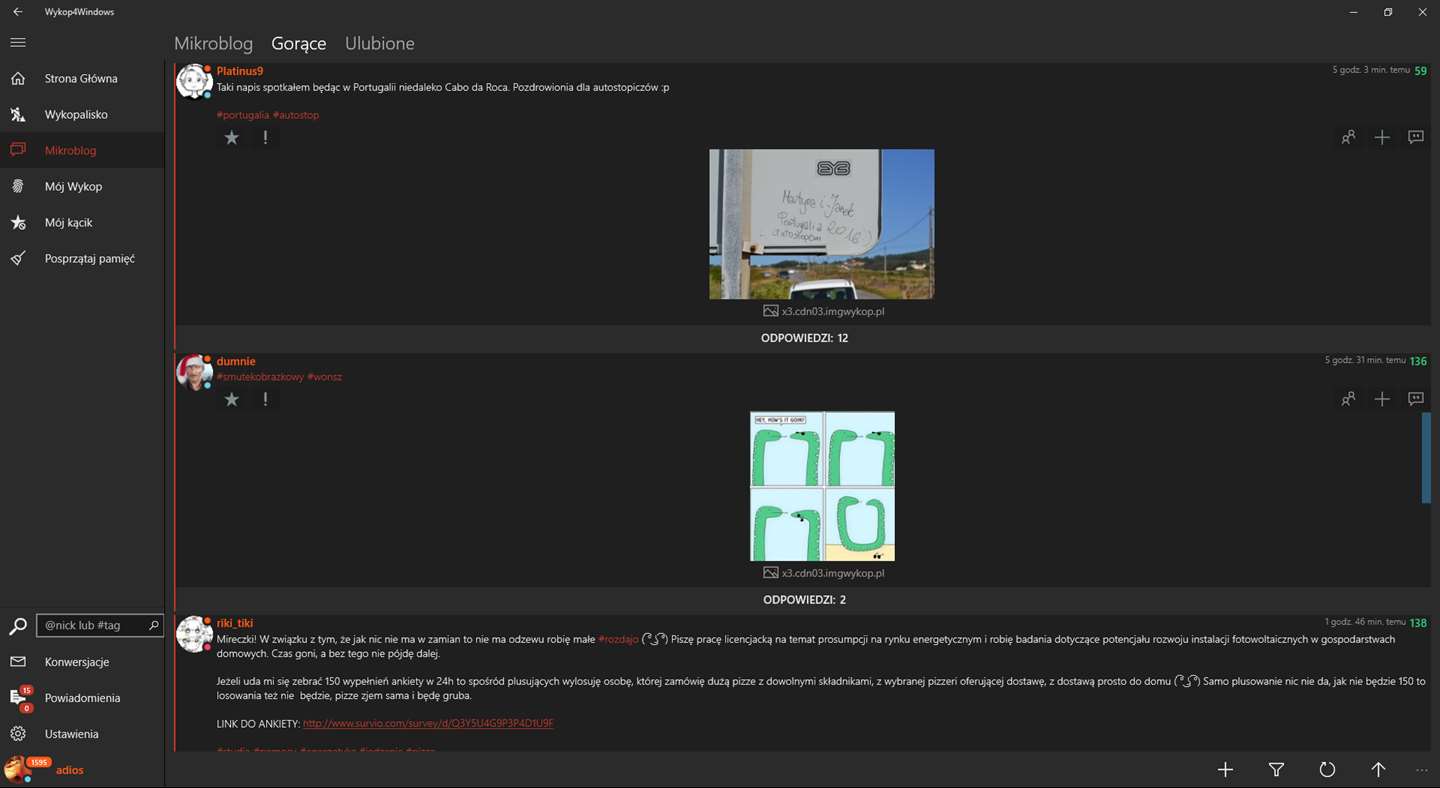The height and width of the screenshot is (788, 1440).
Task: Click the blue vertical scrollbar thumb
Action: 1426,457
